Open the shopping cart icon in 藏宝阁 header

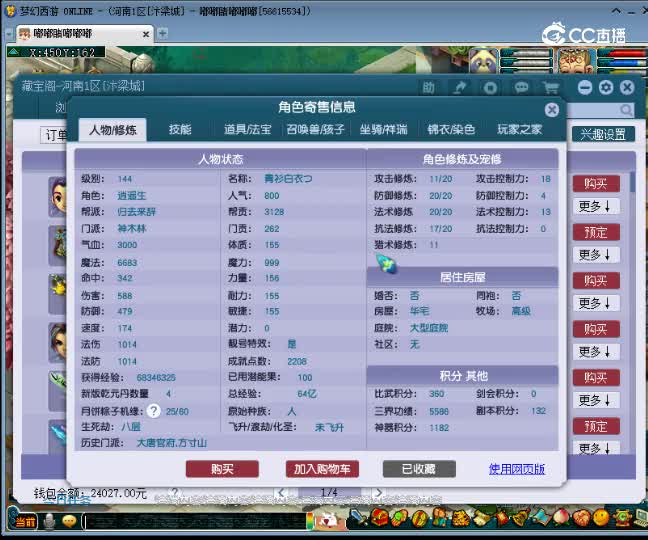550,88
